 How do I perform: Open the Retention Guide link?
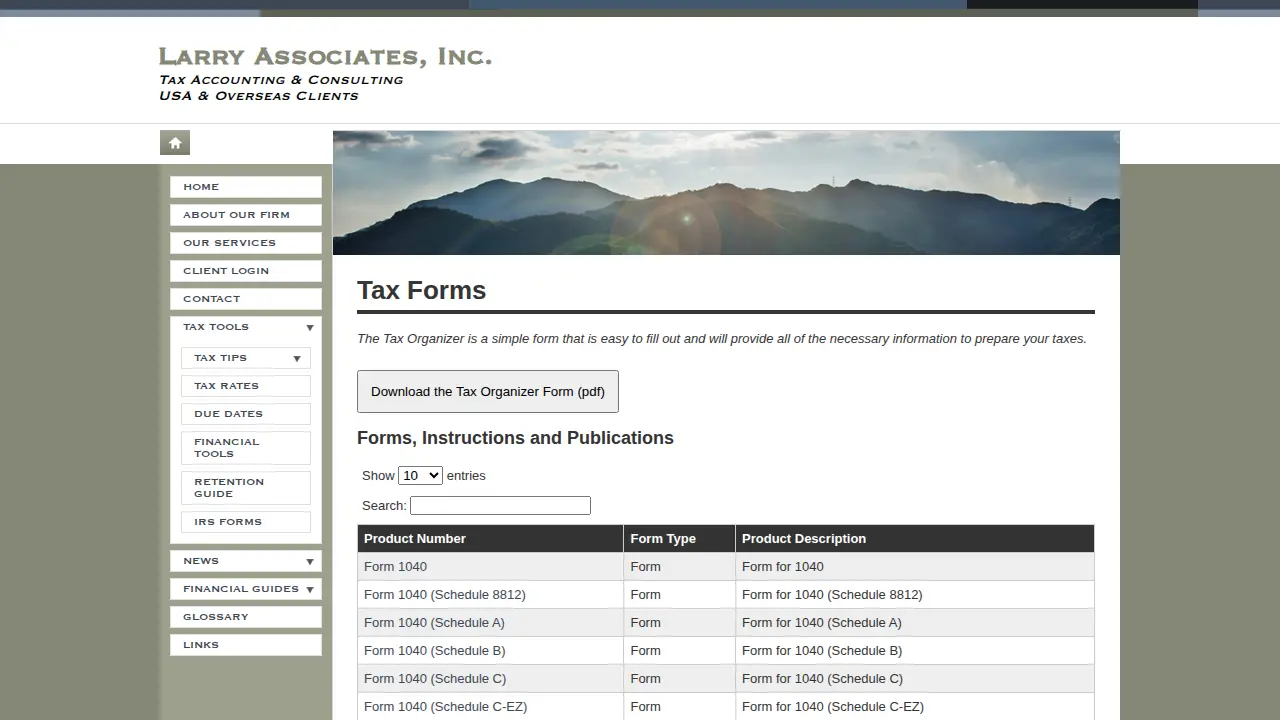246,488
